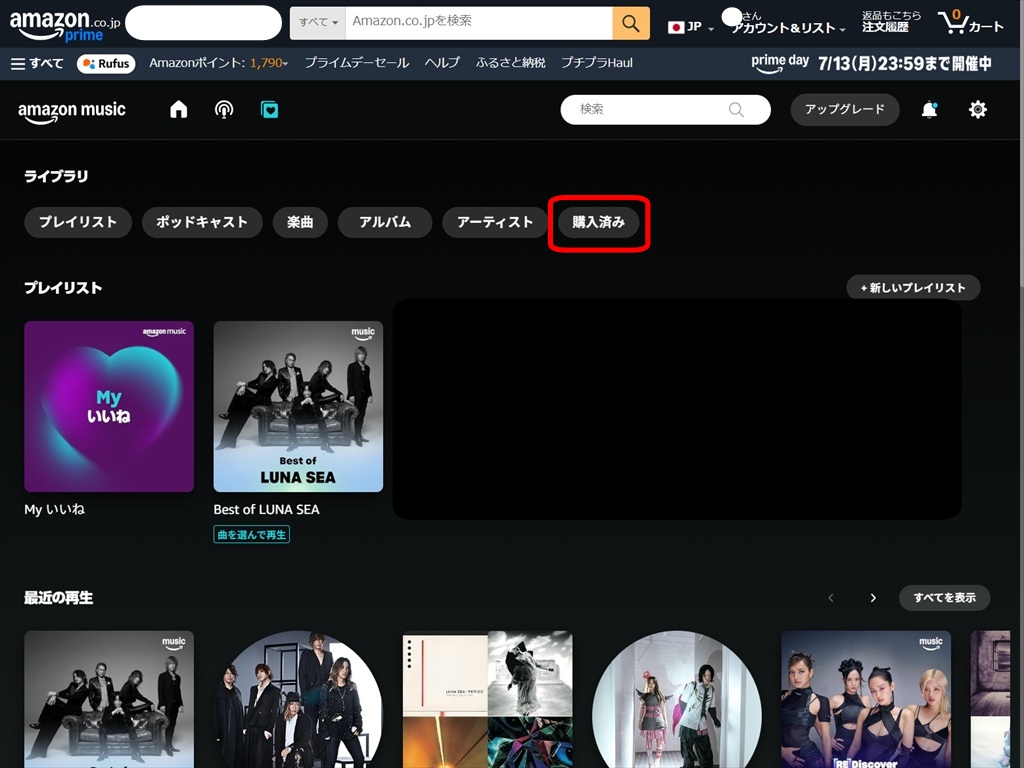This screenshot has height=768, width=1024.
Task: Open ふるさと納税 link
Action: point(510,63)
